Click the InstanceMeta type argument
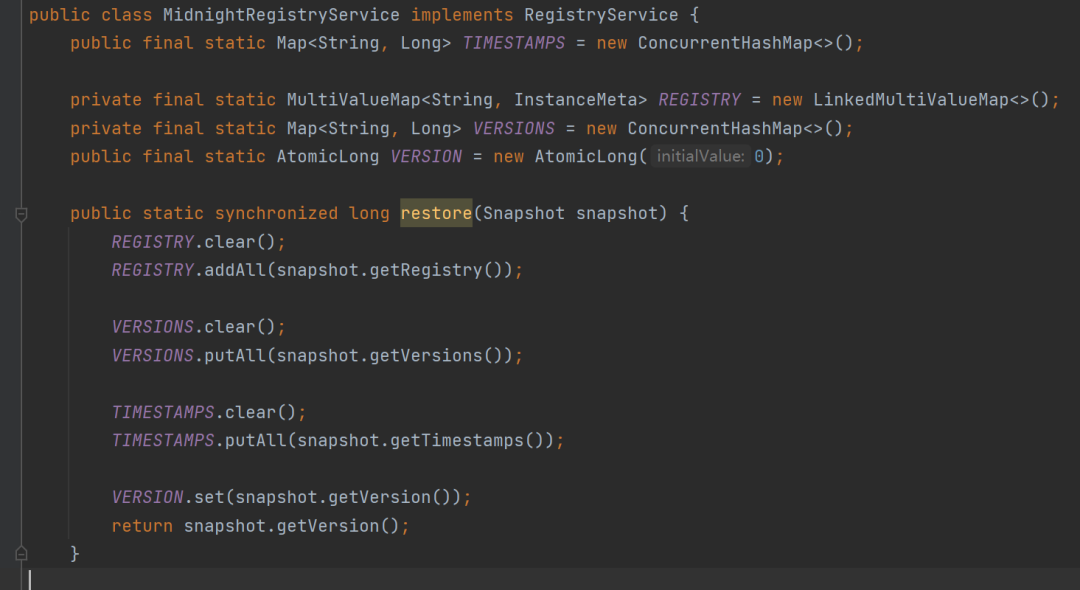 point(575,100)
